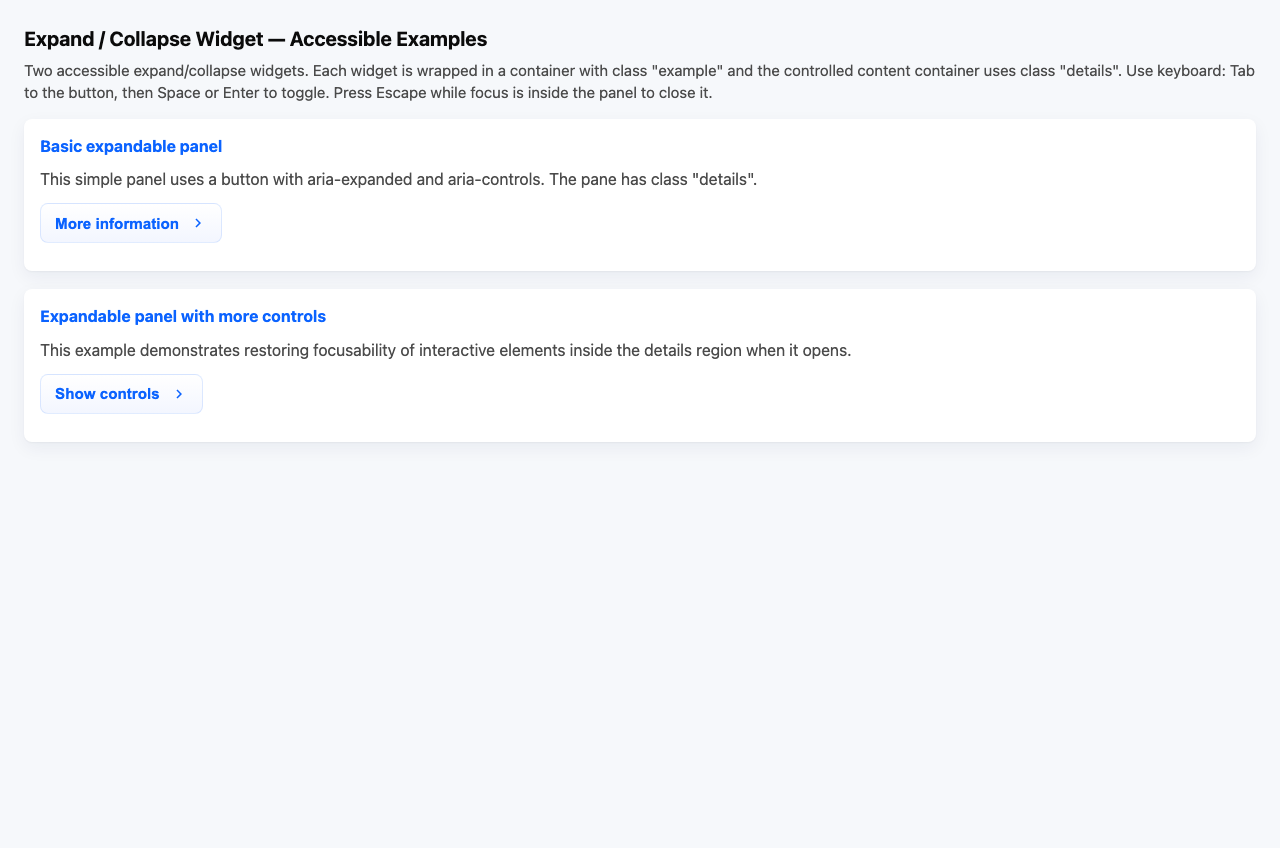Toggle the Show controls panel open
Image resolution: width=1280 pixels, height=848 pixels.
tap(120, 394)
